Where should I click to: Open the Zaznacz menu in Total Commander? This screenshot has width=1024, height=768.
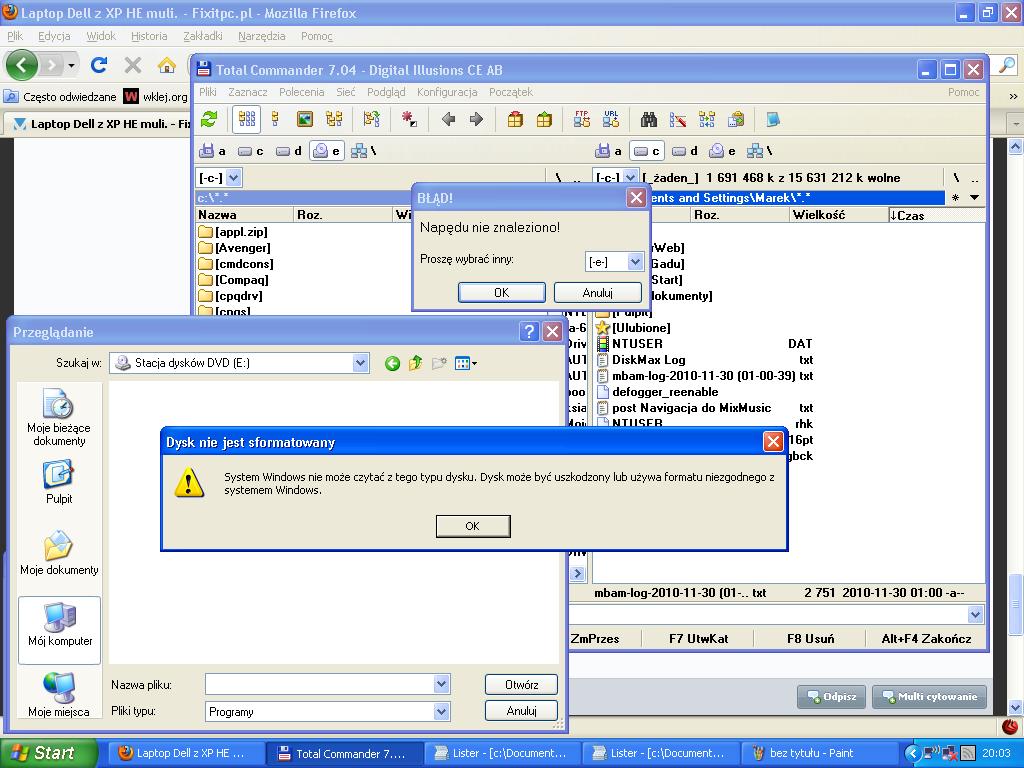248,92
